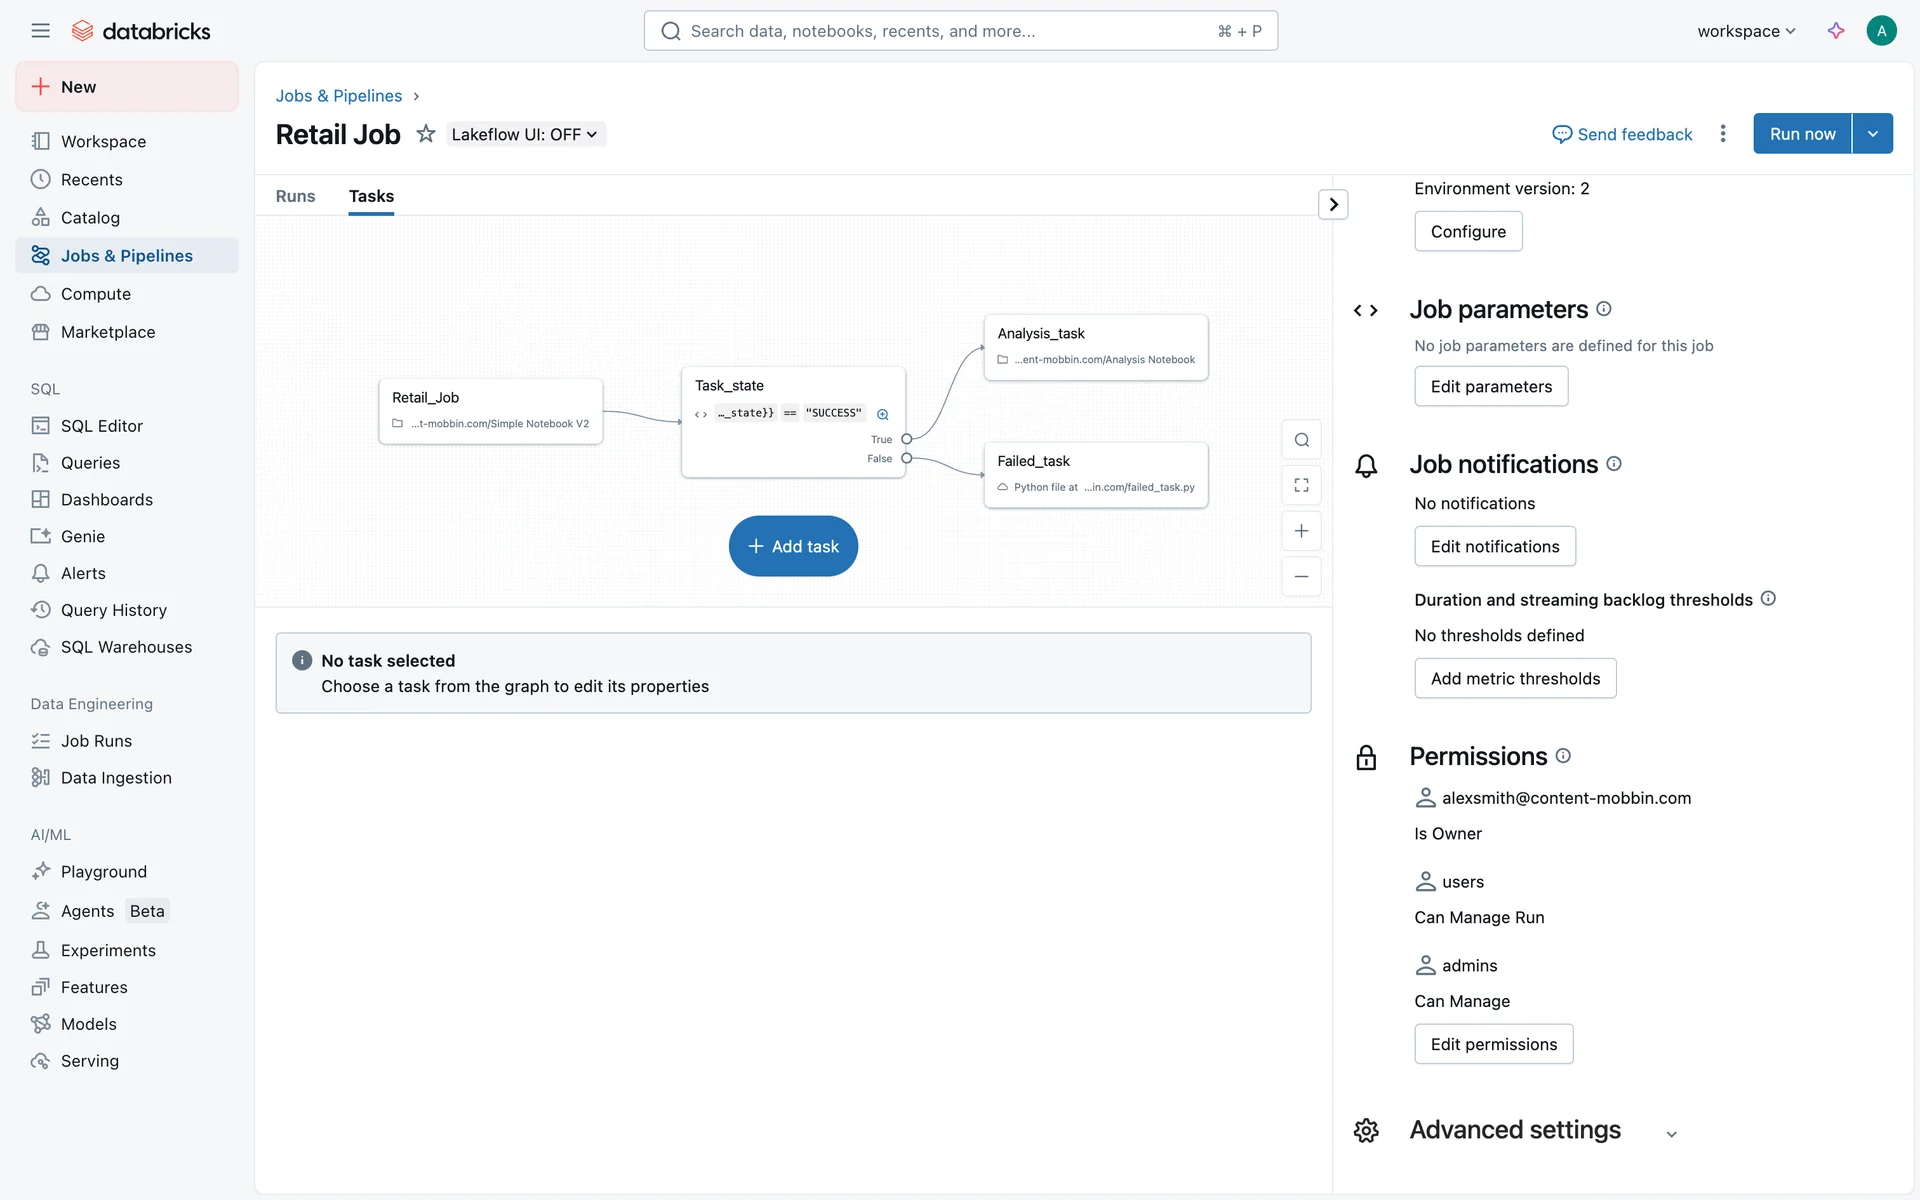The height and width of the screenshot is (1200, 1920).
Task: Open the hamburger sidebar menu
Action: [40, 31]
